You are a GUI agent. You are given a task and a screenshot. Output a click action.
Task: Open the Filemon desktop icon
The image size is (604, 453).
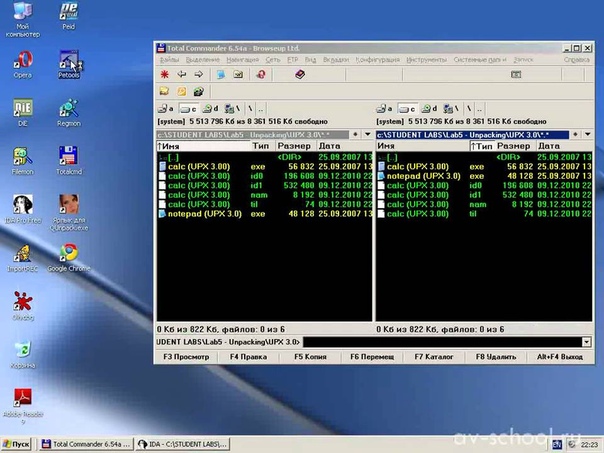23,161
